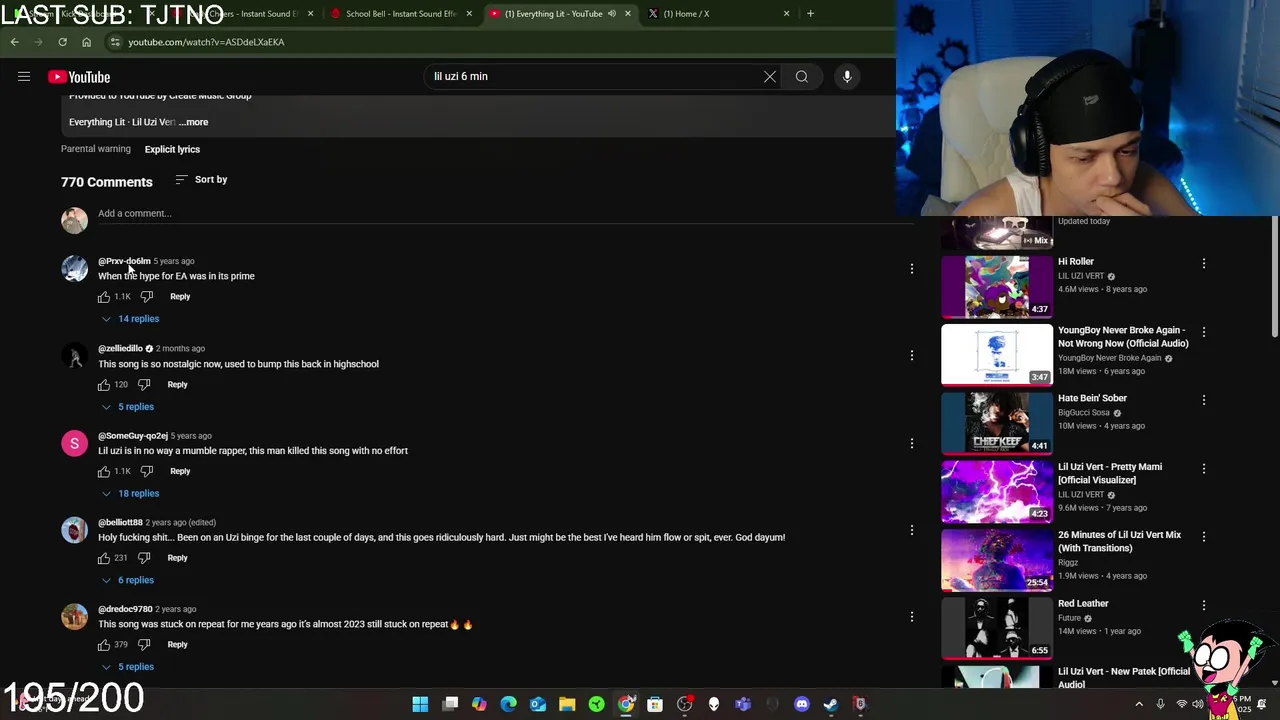Close the School Bell tab
The image size is (1280, 720).
(x=469, y=14)
